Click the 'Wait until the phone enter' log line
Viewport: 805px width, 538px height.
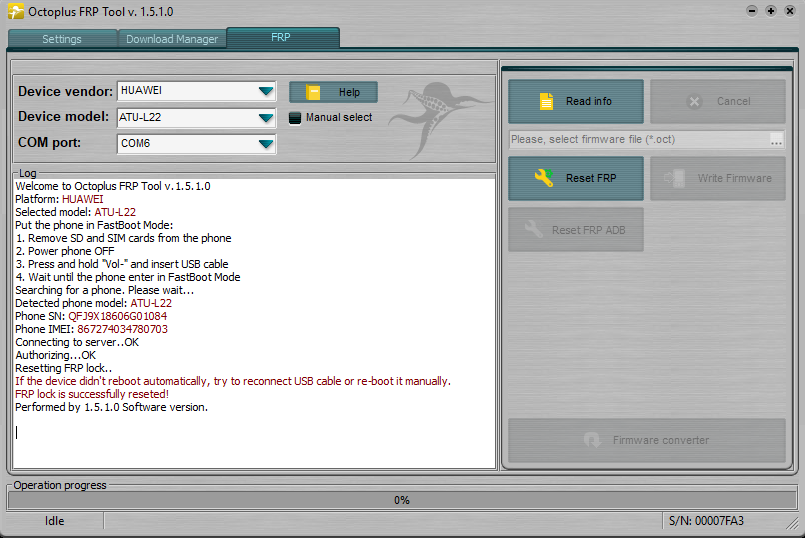[128, 277]
